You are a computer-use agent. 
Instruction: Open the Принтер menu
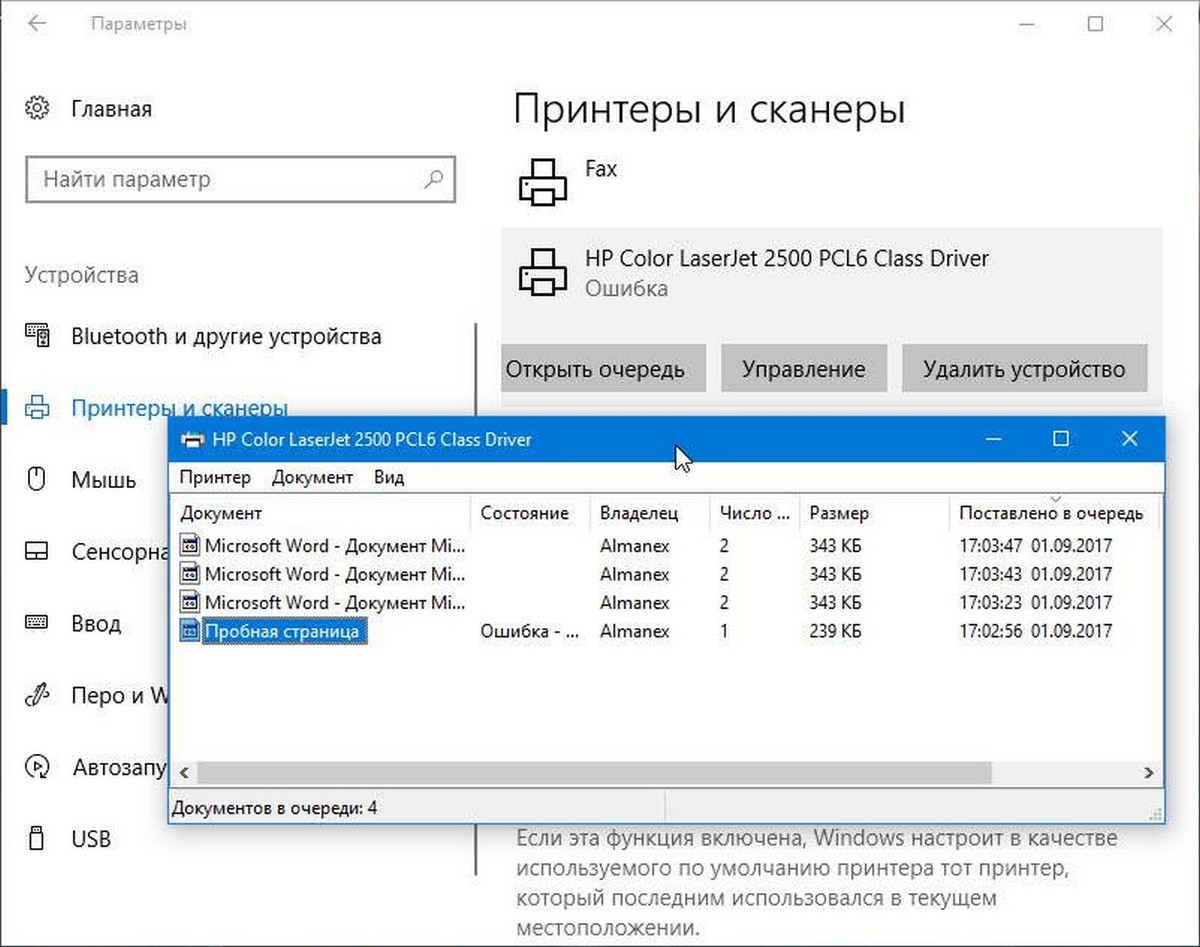216,477
